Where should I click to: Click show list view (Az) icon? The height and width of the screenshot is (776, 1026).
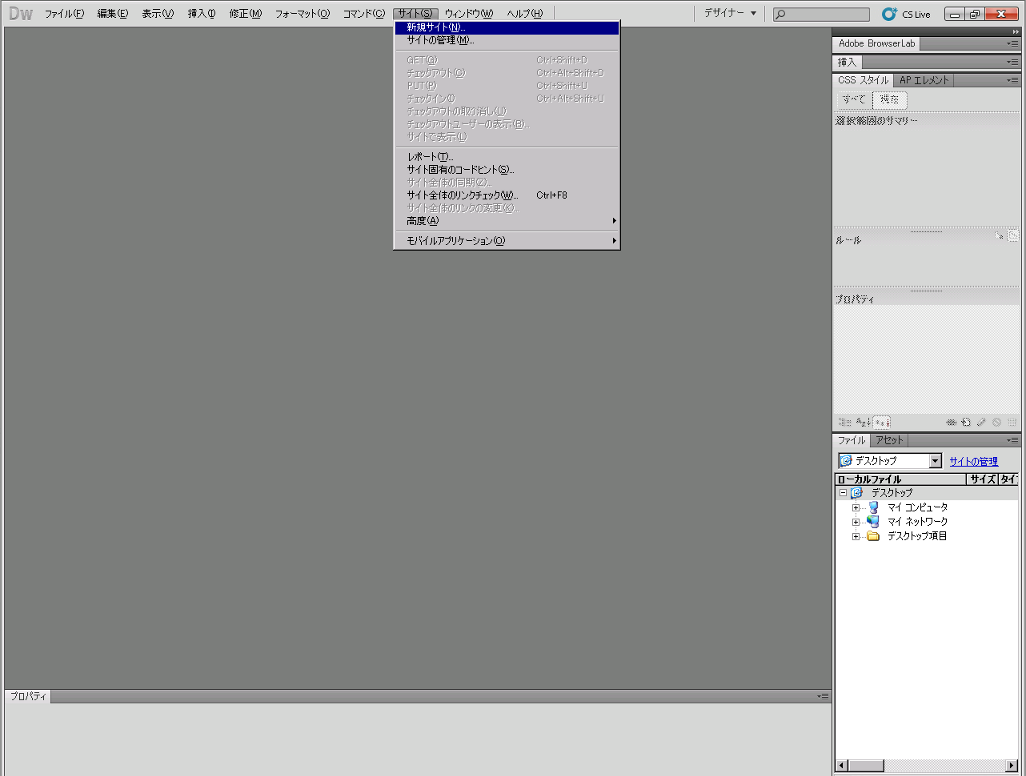coord(863,423)
